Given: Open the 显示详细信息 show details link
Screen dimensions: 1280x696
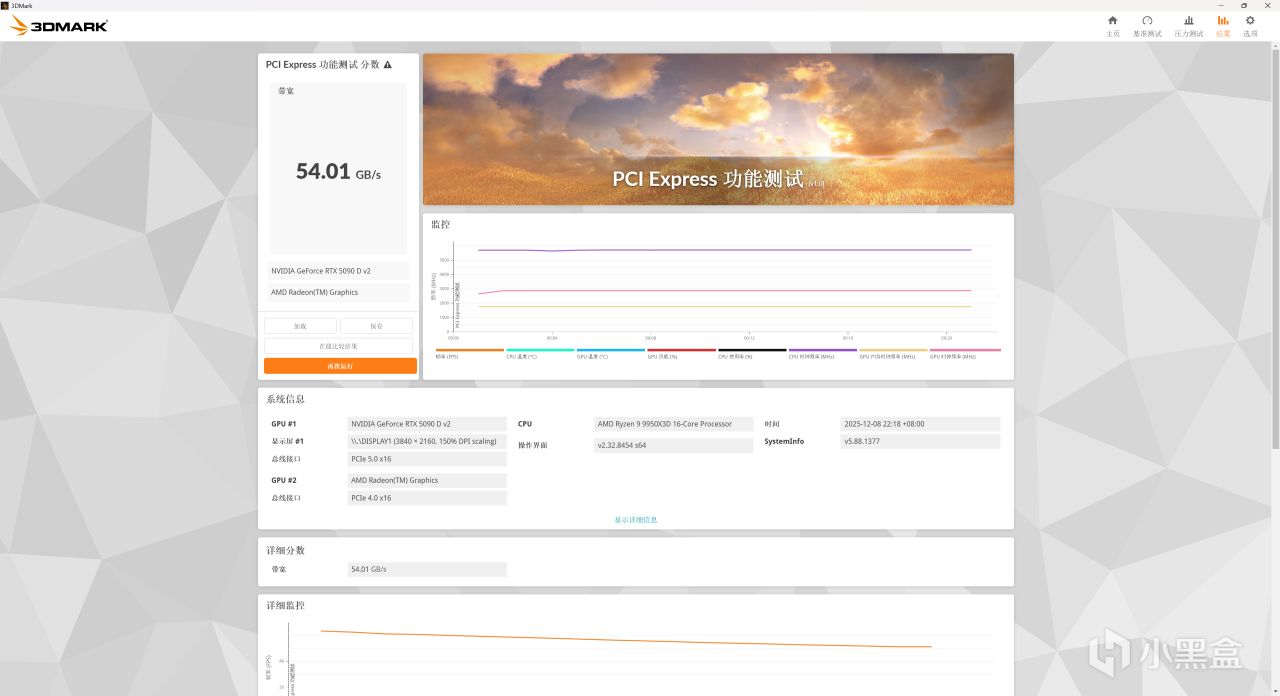Looking at the screenshot, I should click(x=636, y=520).
